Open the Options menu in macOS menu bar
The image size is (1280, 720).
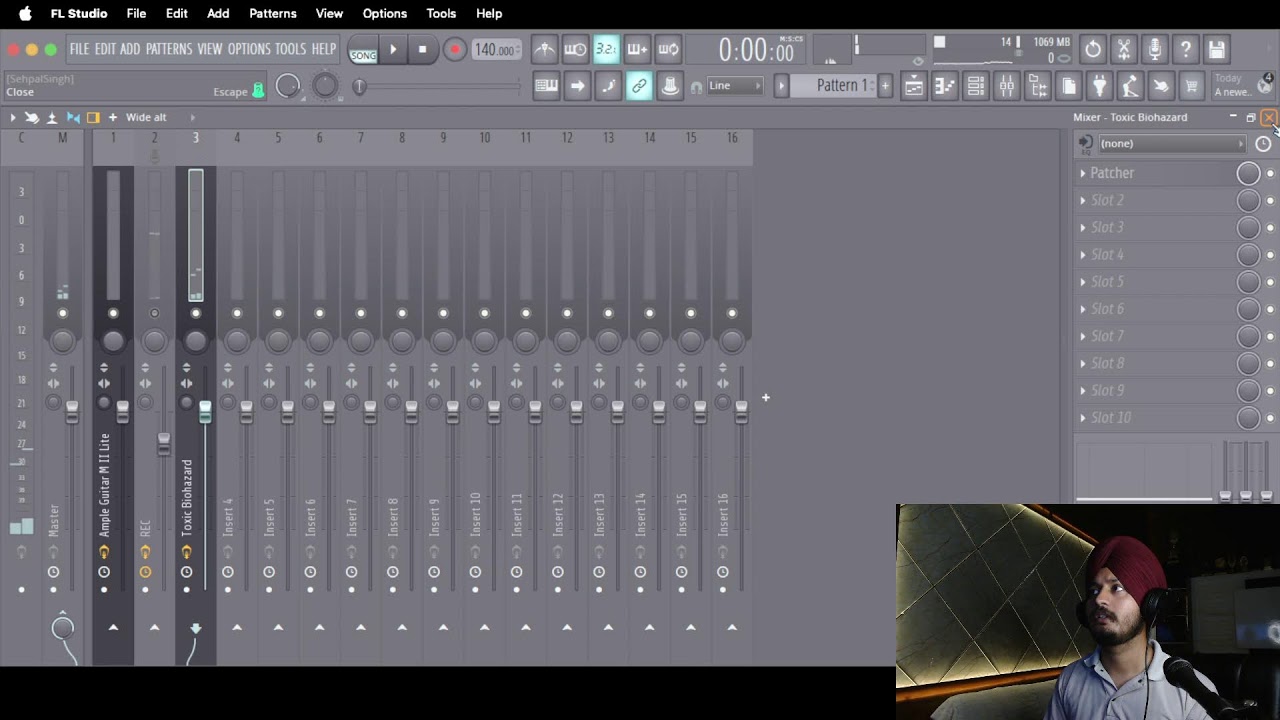point(384,13)
